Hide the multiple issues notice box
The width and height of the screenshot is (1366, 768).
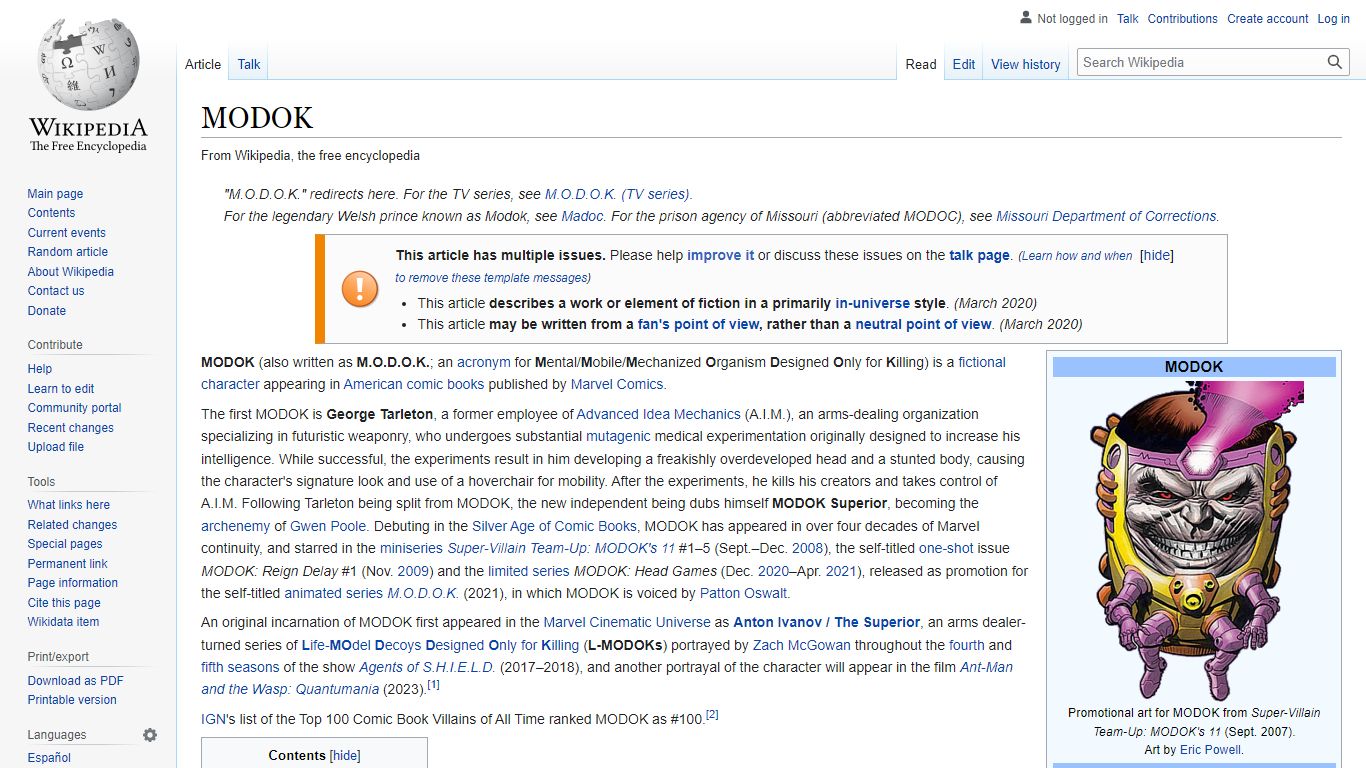1157,255
